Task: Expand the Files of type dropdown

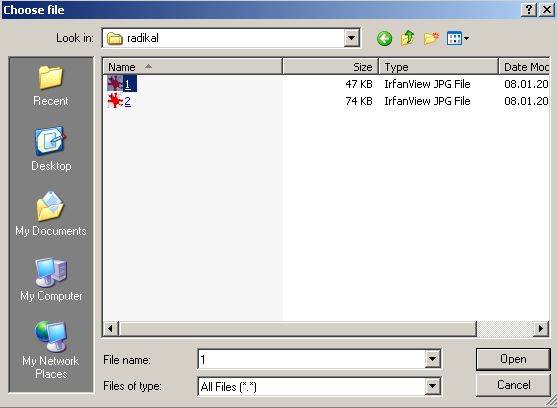Action: 432,386
